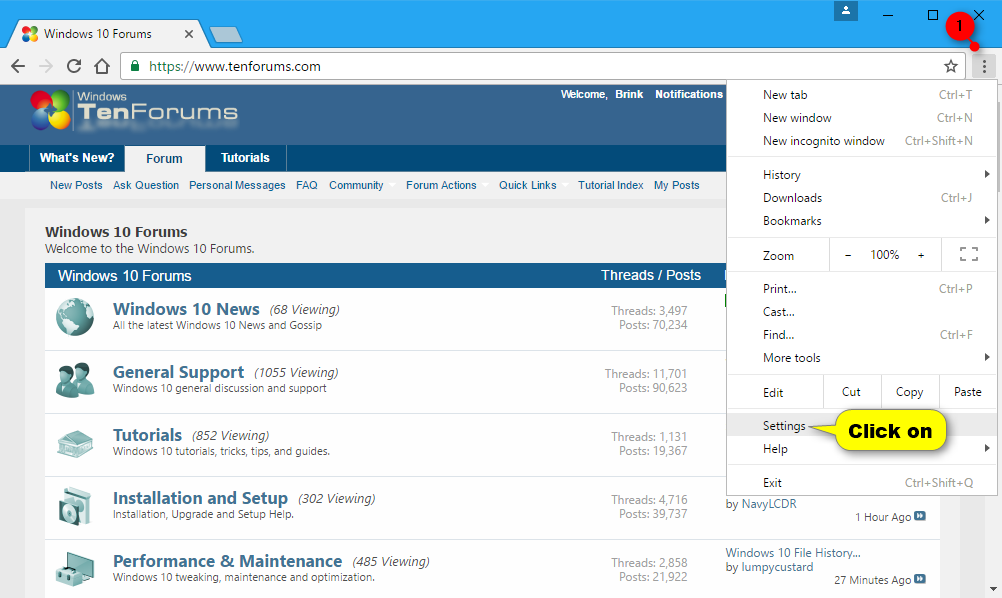Open the Windows 10 News forum link
This screenshot has height=598, width=1002.
pyautogui.click(x=186, y=309)
